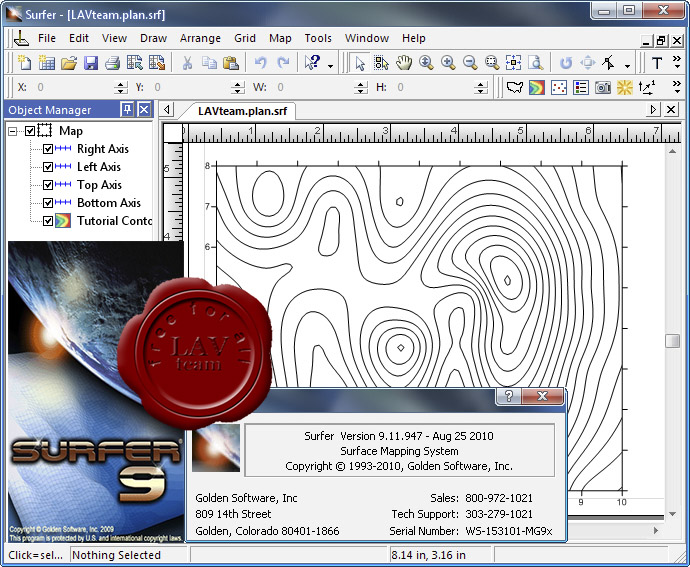Create a new vector map
The width and height of the screenshot is (690, 567).
647,88
